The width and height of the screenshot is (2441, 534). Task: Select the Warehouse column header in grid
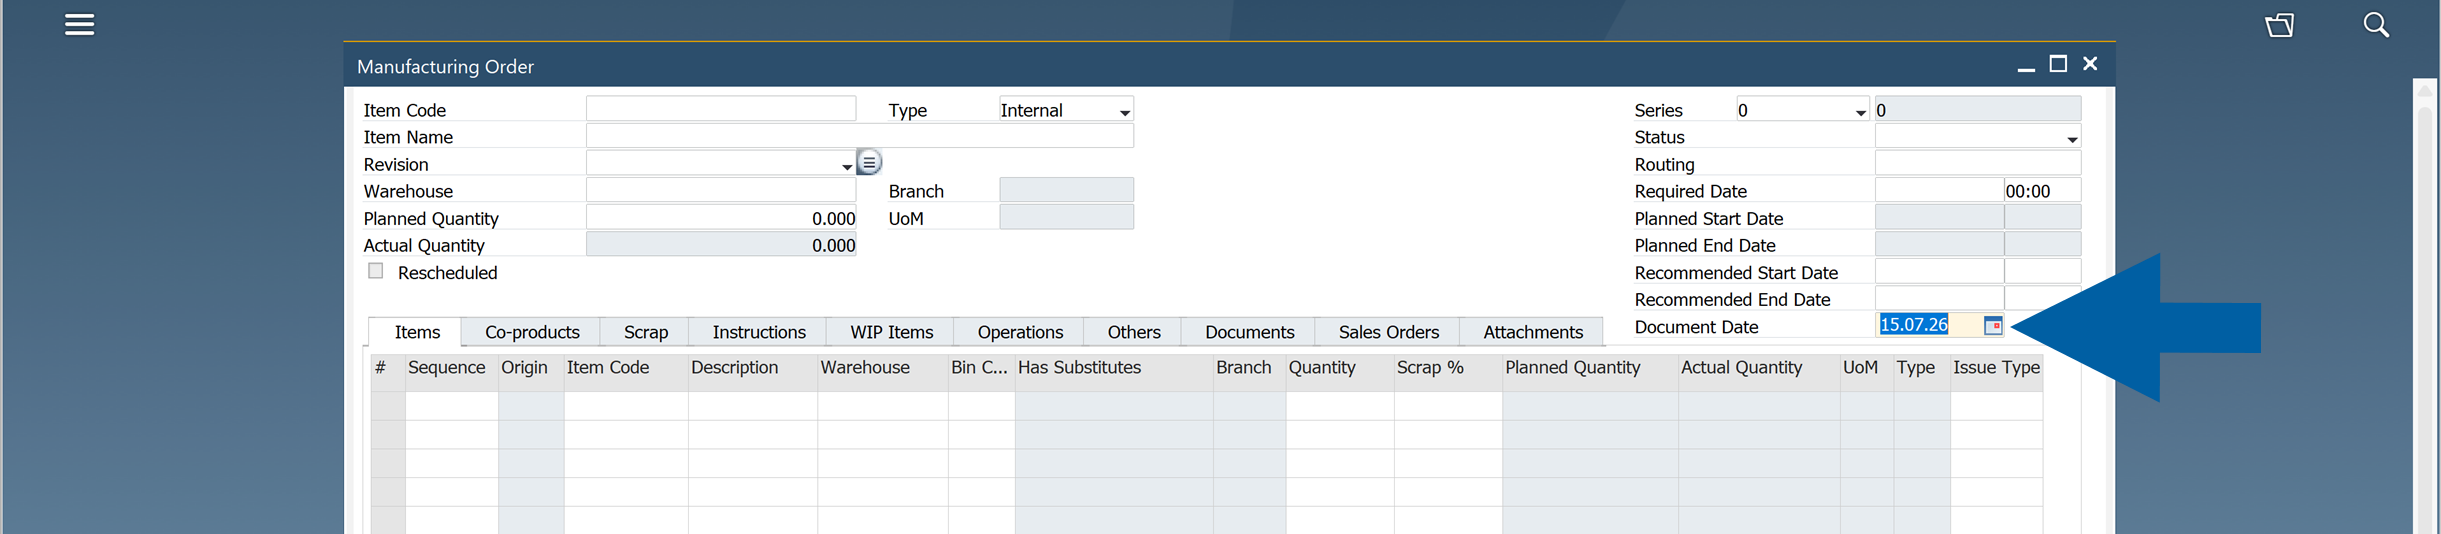click(x=883, y=368)
